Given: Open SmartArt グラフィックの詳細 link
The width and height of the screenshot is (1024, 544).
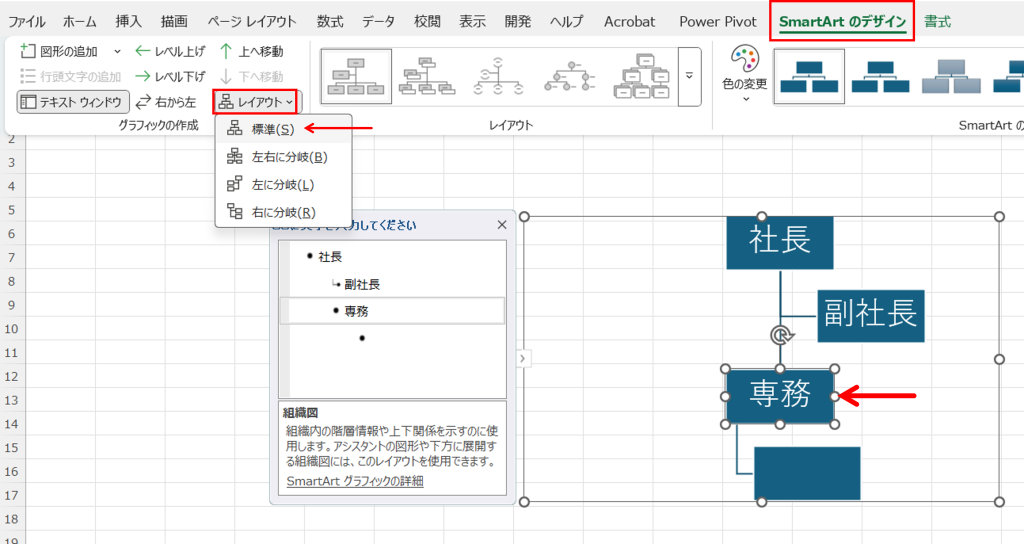Looking at the screenshot, I should coord(355,481).
